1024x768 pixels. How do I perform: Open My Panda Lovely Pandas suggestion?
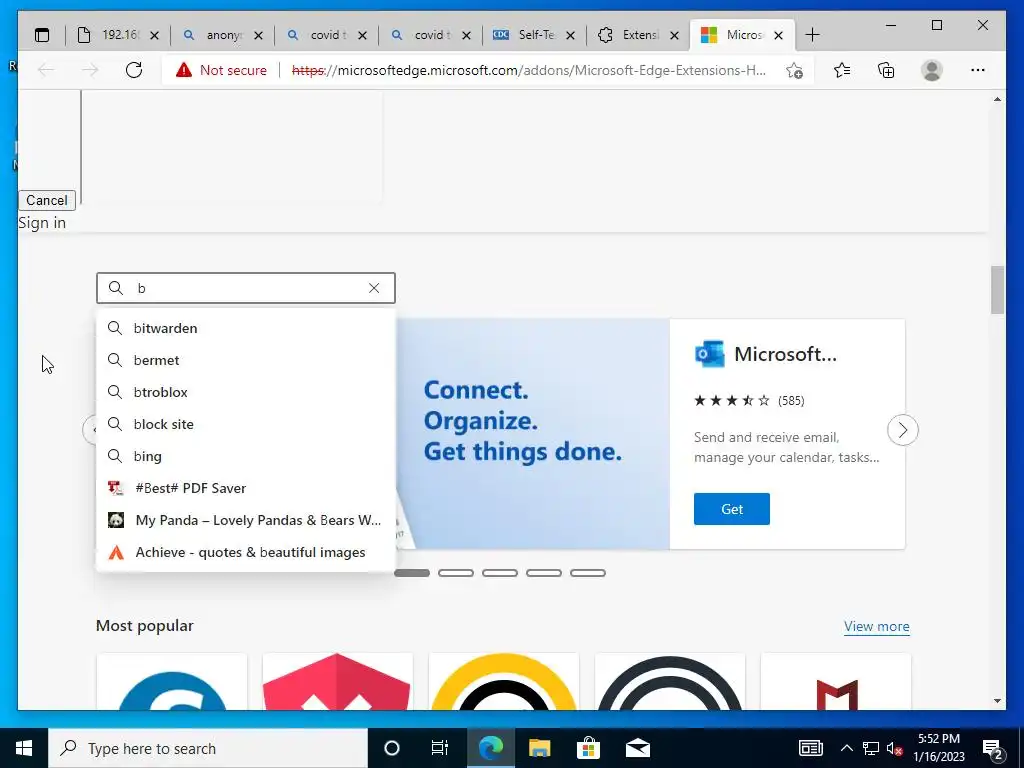pyautogui.click(x=246, y=520)
